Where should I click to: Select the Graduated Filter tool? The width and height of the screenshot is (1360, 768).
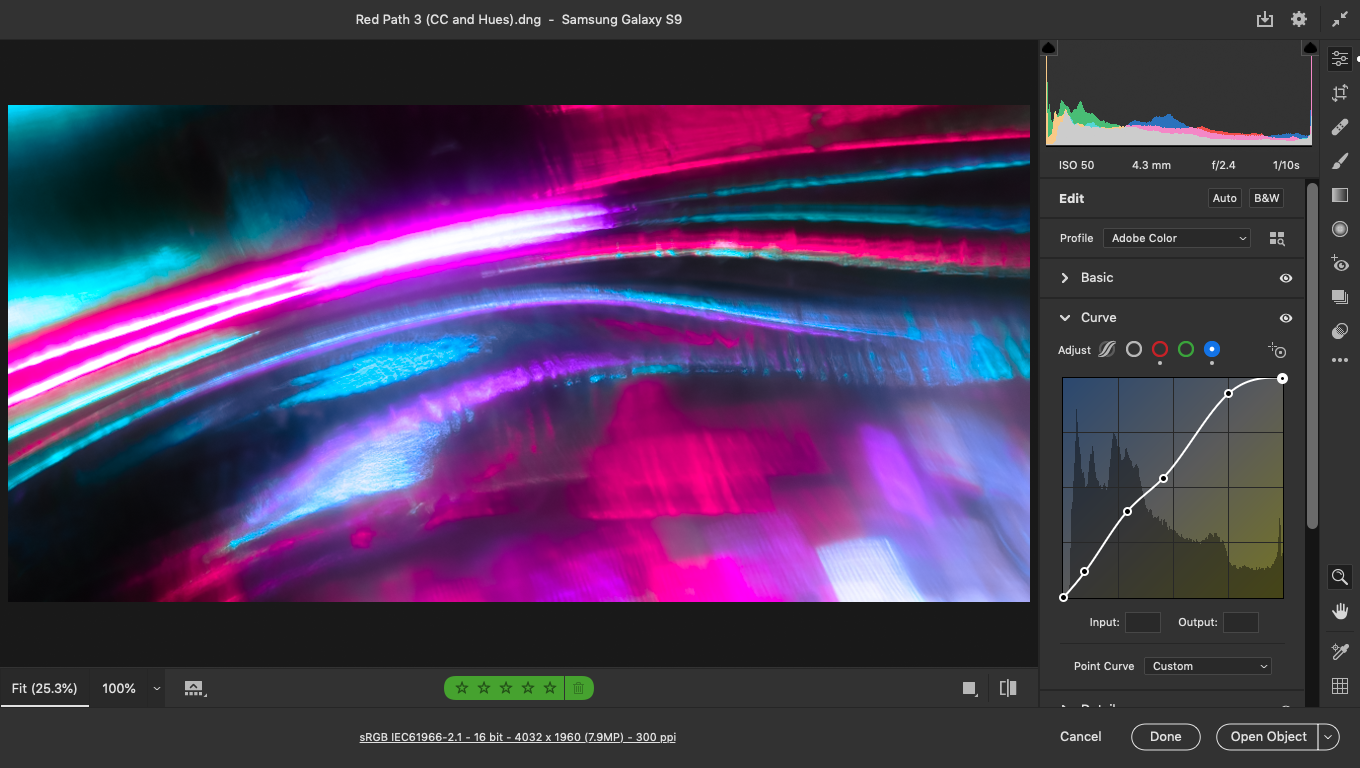click(1340, 195)
